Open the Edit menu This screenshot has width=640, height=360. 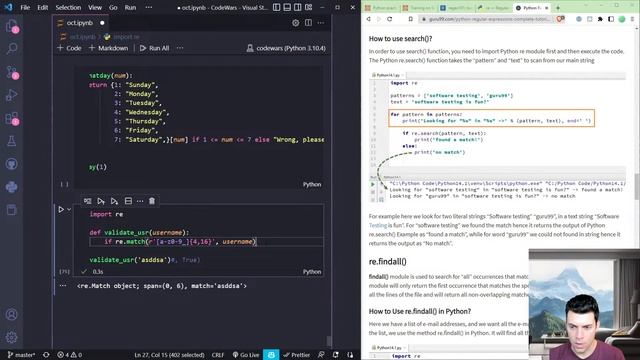tap(42, 7)
